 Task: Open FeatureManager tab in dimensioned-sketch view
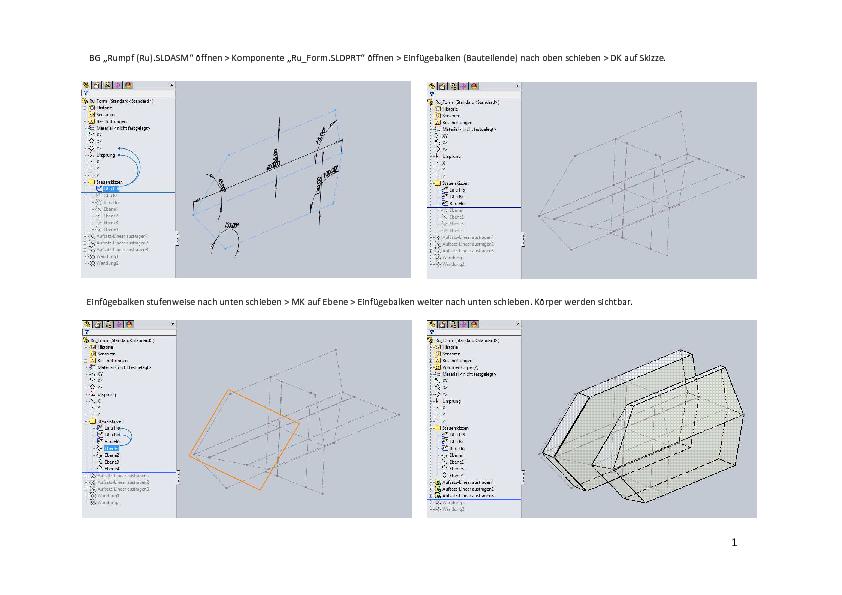[86, 85]
